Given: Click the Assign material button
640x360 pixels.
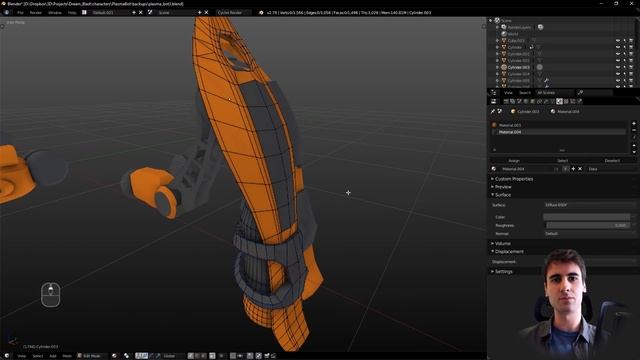Looking at the screenshot, I should (514, 160).
